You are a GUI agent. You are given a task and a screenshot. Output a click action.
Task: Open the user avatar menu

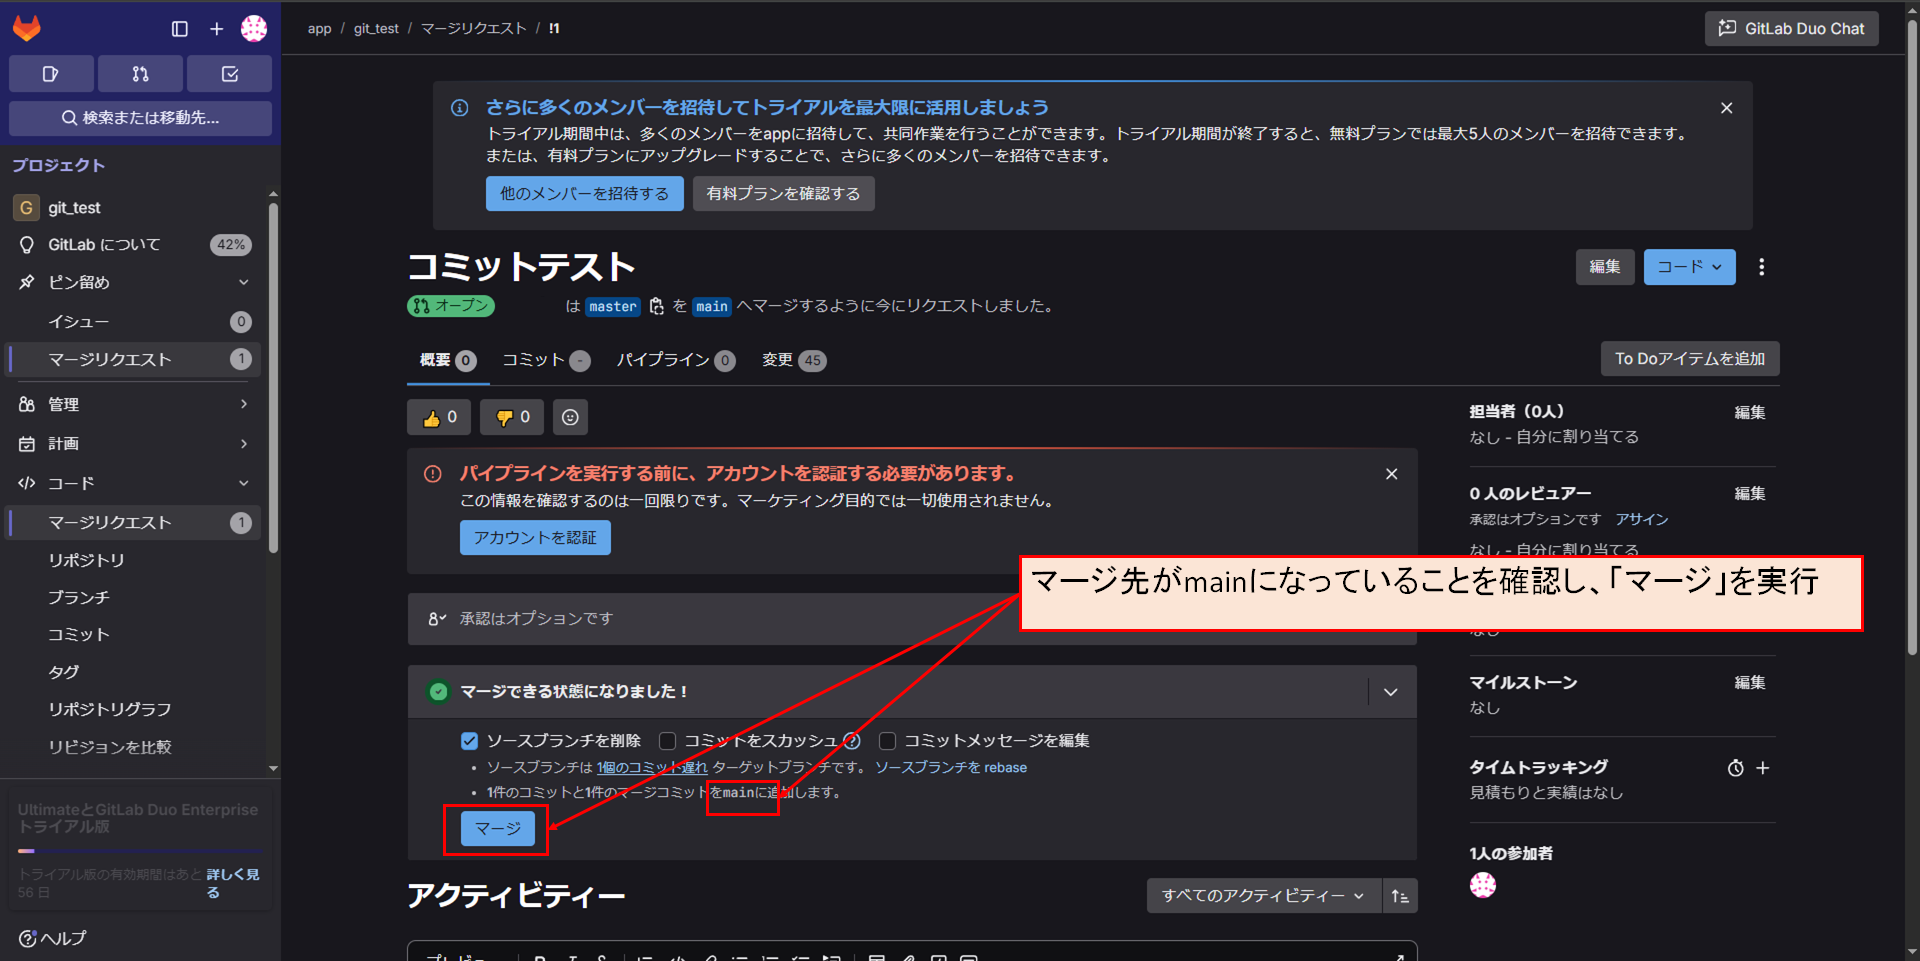pos(254,29)
